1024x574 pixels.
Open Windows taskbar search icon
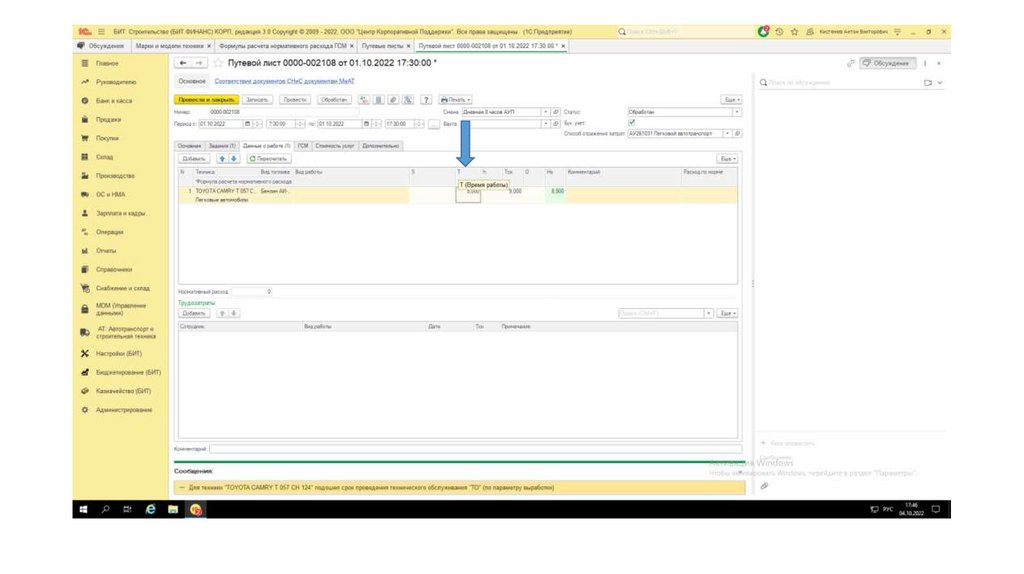[106, 509]
